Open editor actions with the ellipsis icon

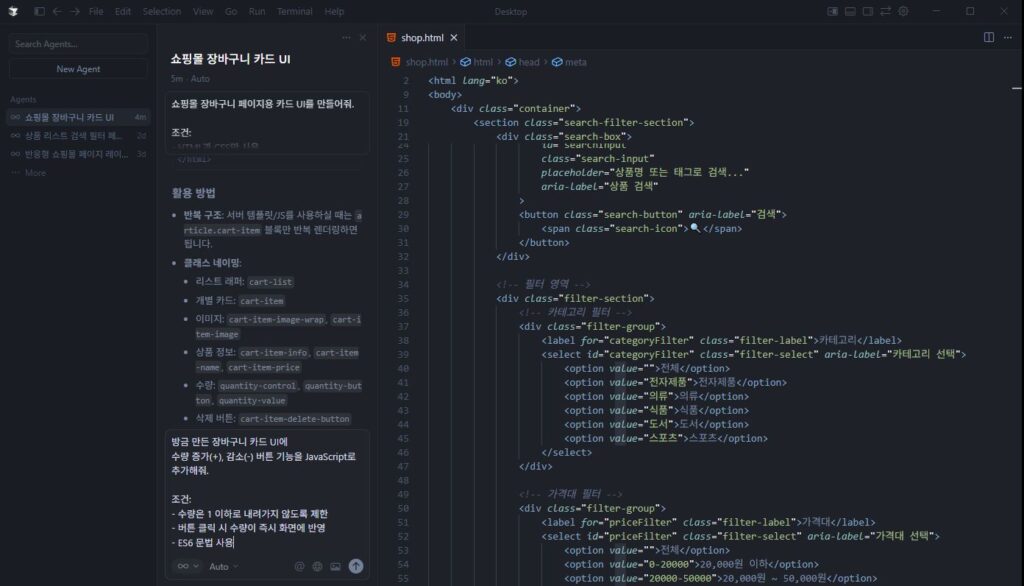point(1006,36)
